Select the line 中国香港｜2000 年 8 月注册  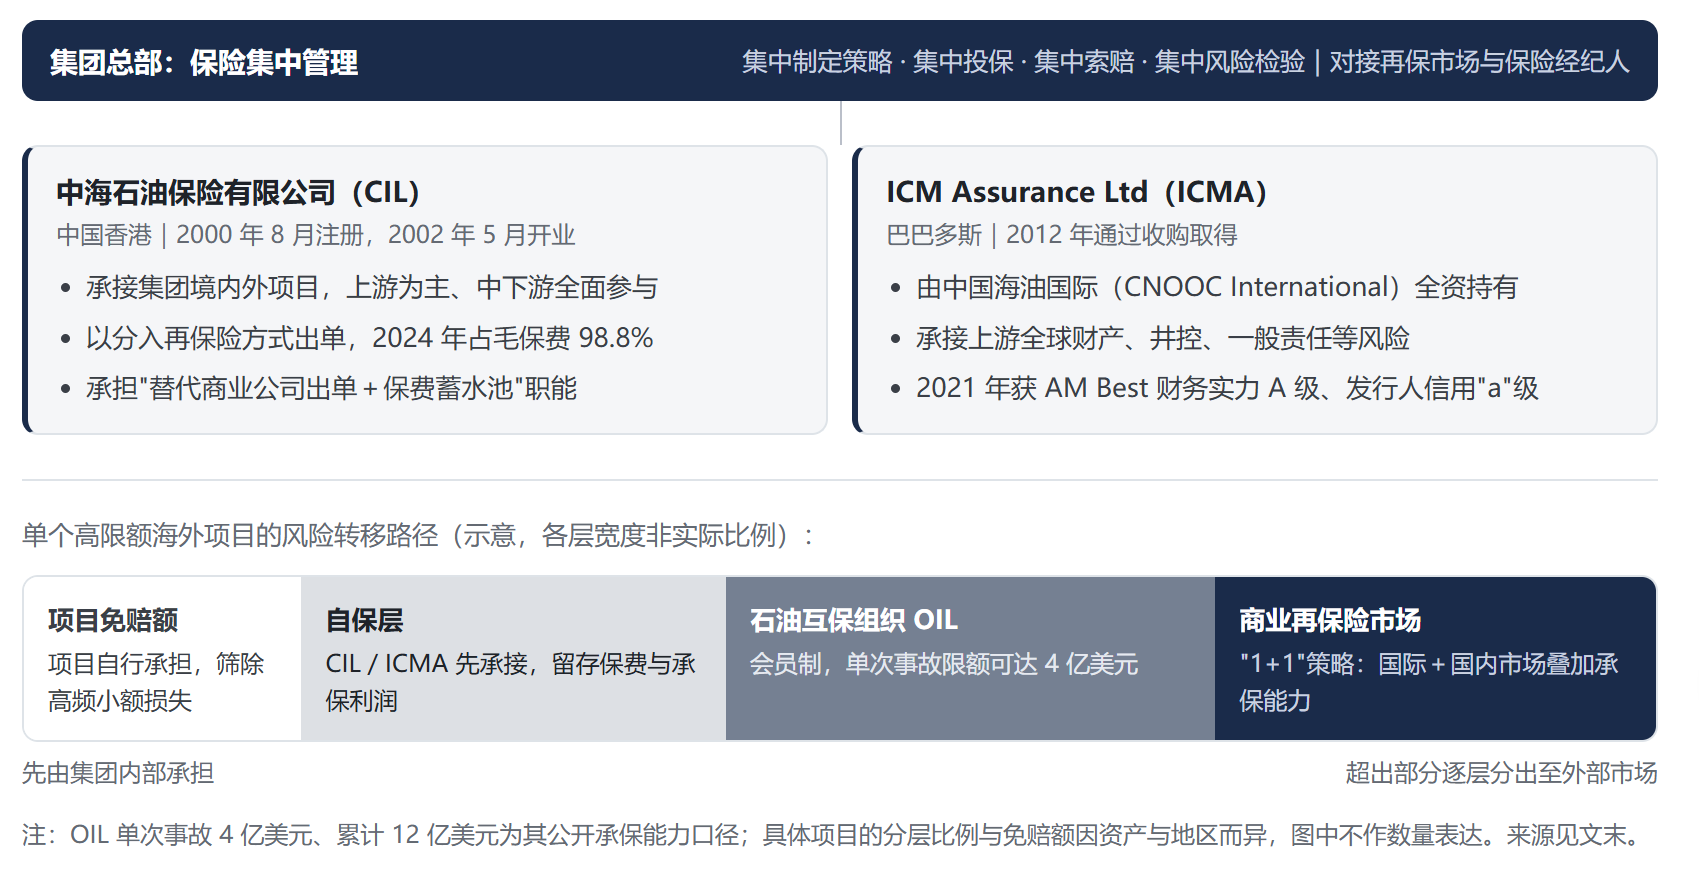(316, 235)
